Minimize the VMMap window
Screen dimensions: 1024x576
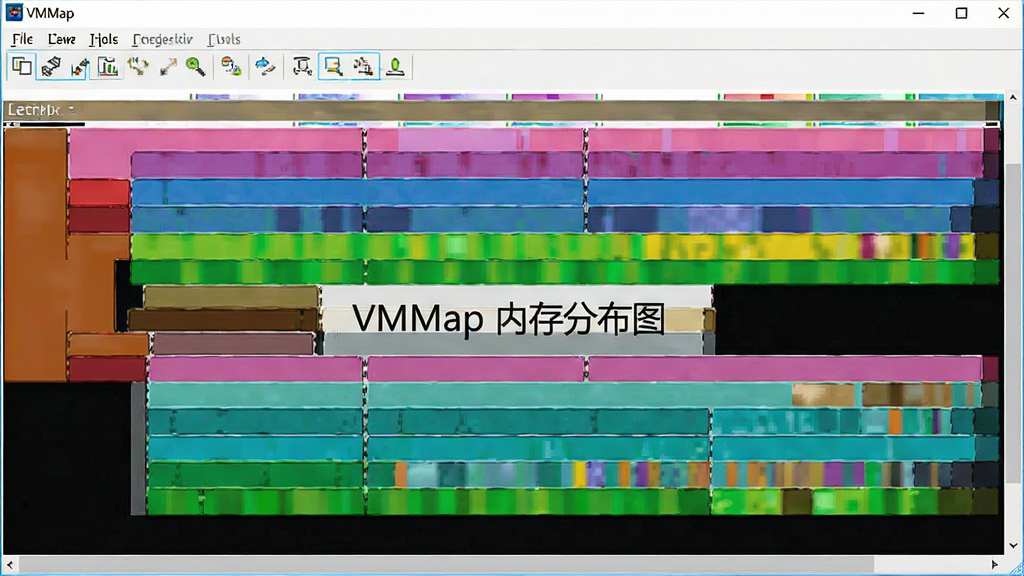click(x=918, y=13)
